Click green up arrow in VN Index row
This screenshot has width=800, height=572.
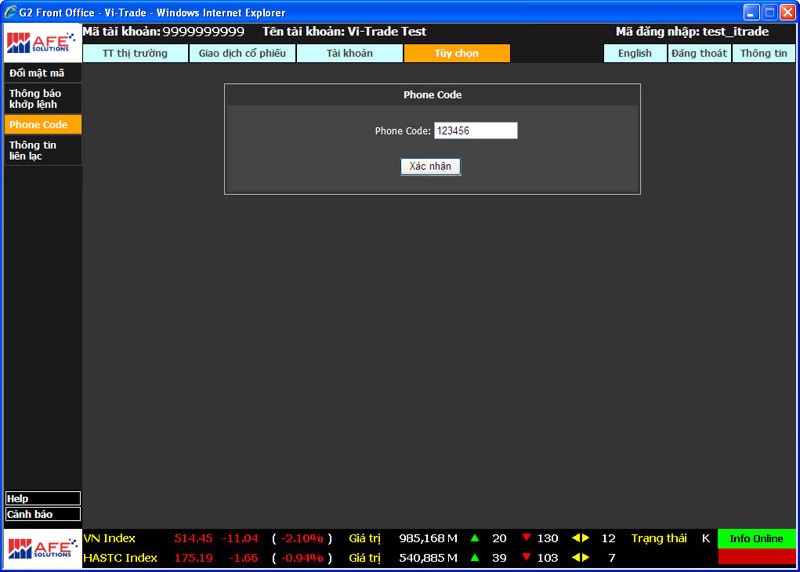point(475,538)
